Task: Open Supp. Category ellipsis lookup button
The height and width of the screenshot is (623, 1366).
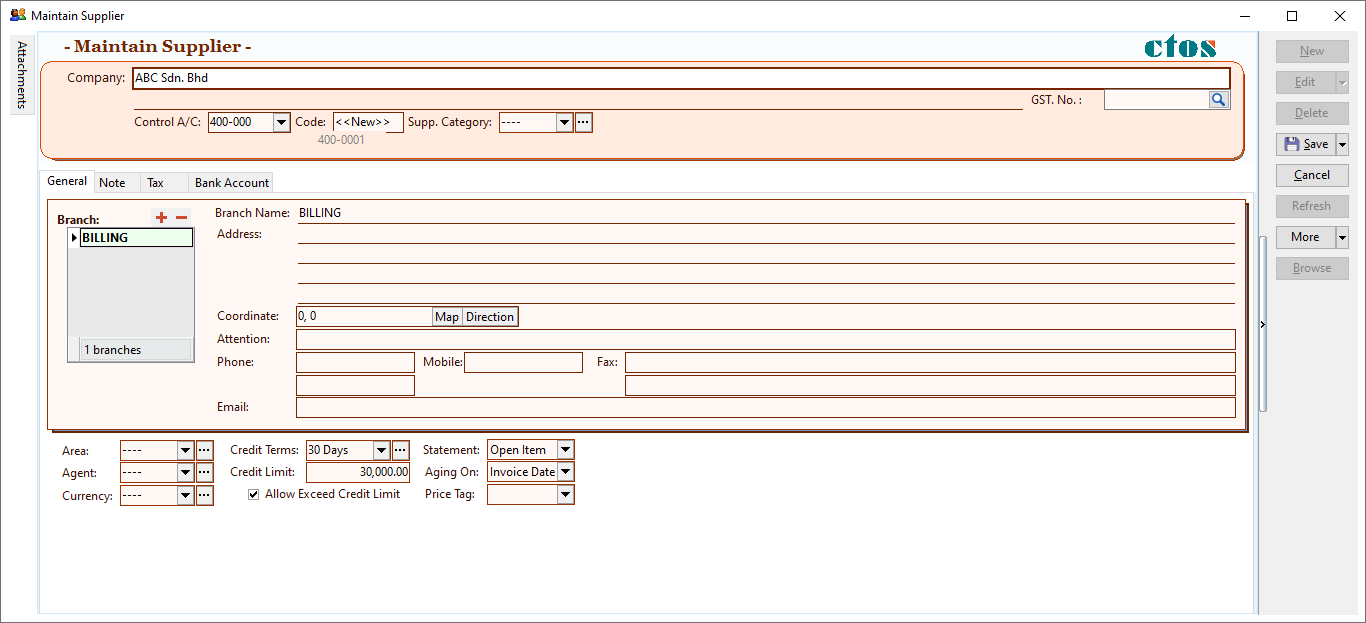Action: (584, 122)
